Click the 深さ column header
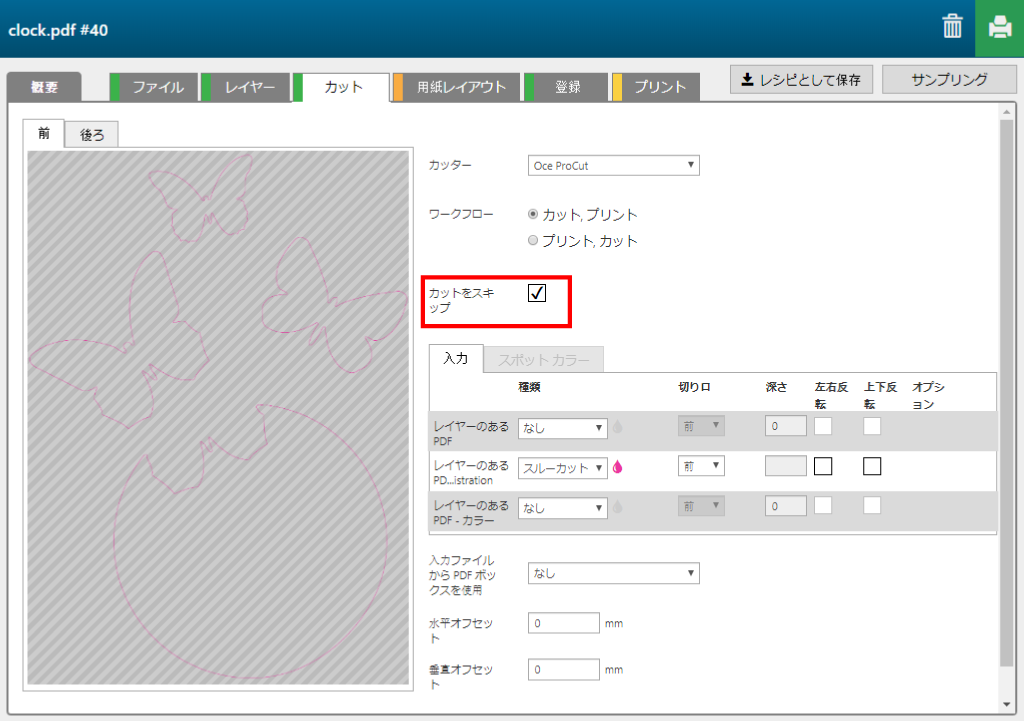The image size is (1024, 721). (776, 387)
